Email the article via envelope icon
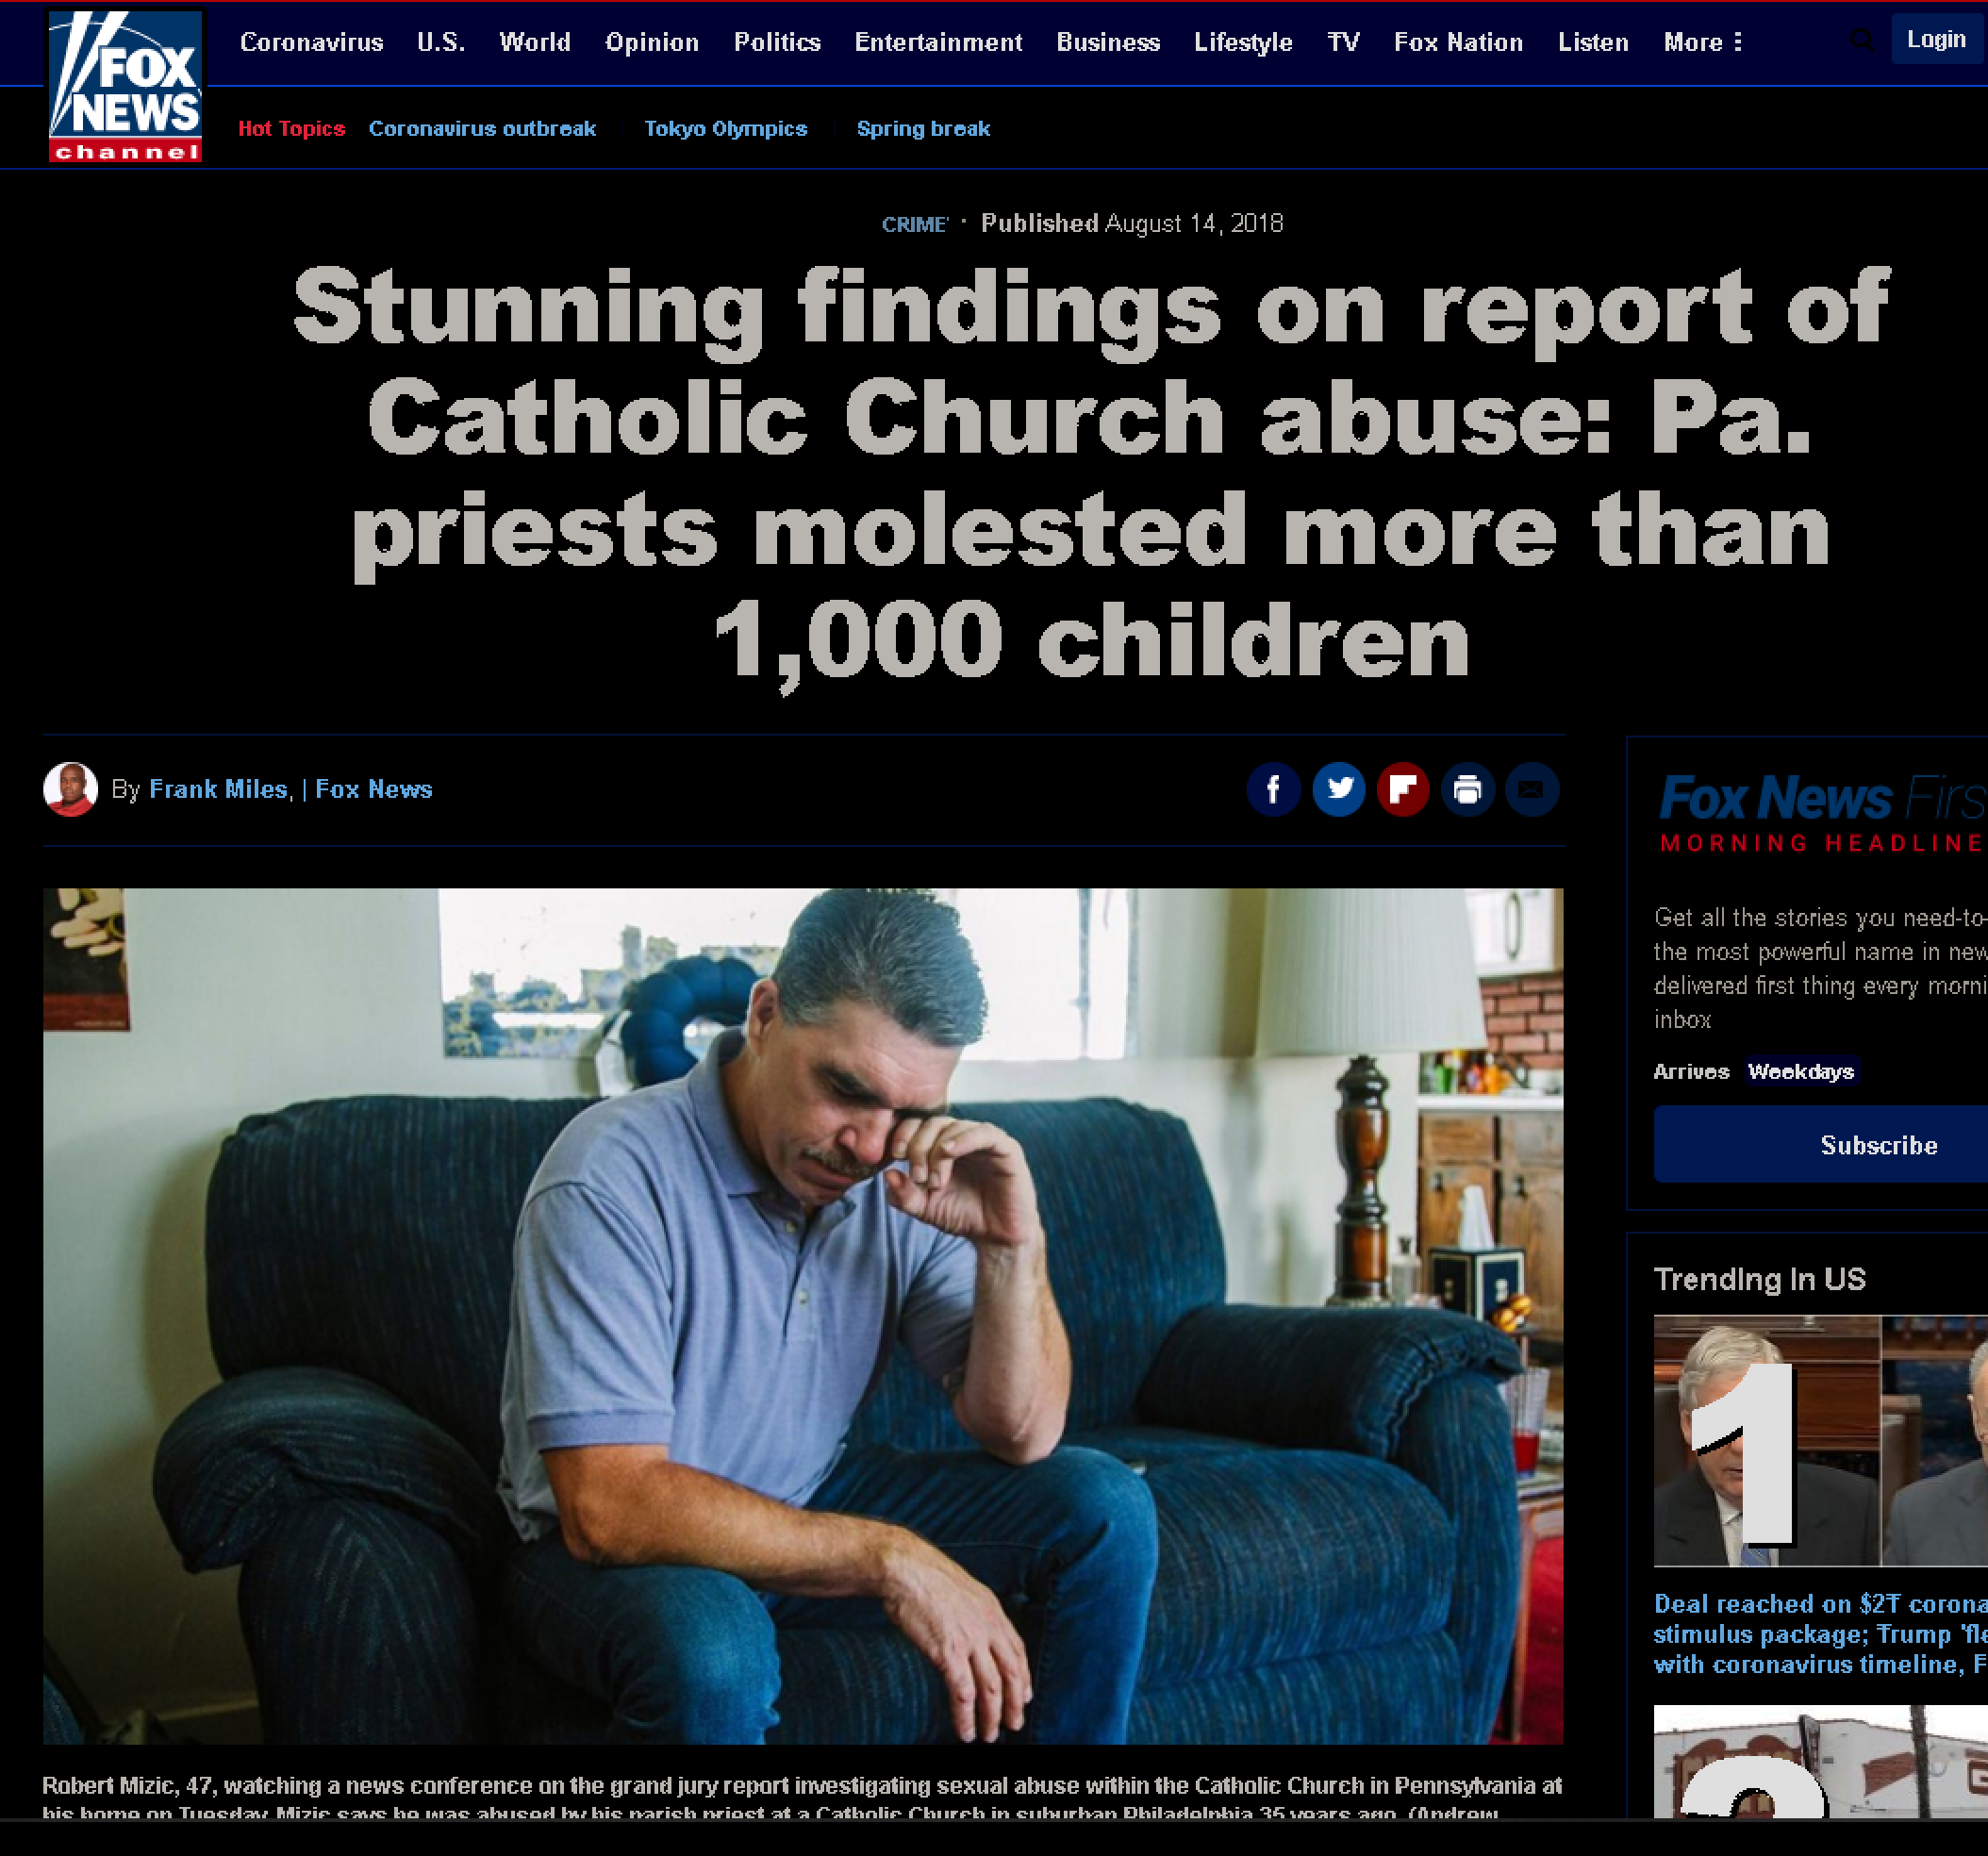The height and width of the screenshot is (1856, 1988). (x=1531, y=790)
